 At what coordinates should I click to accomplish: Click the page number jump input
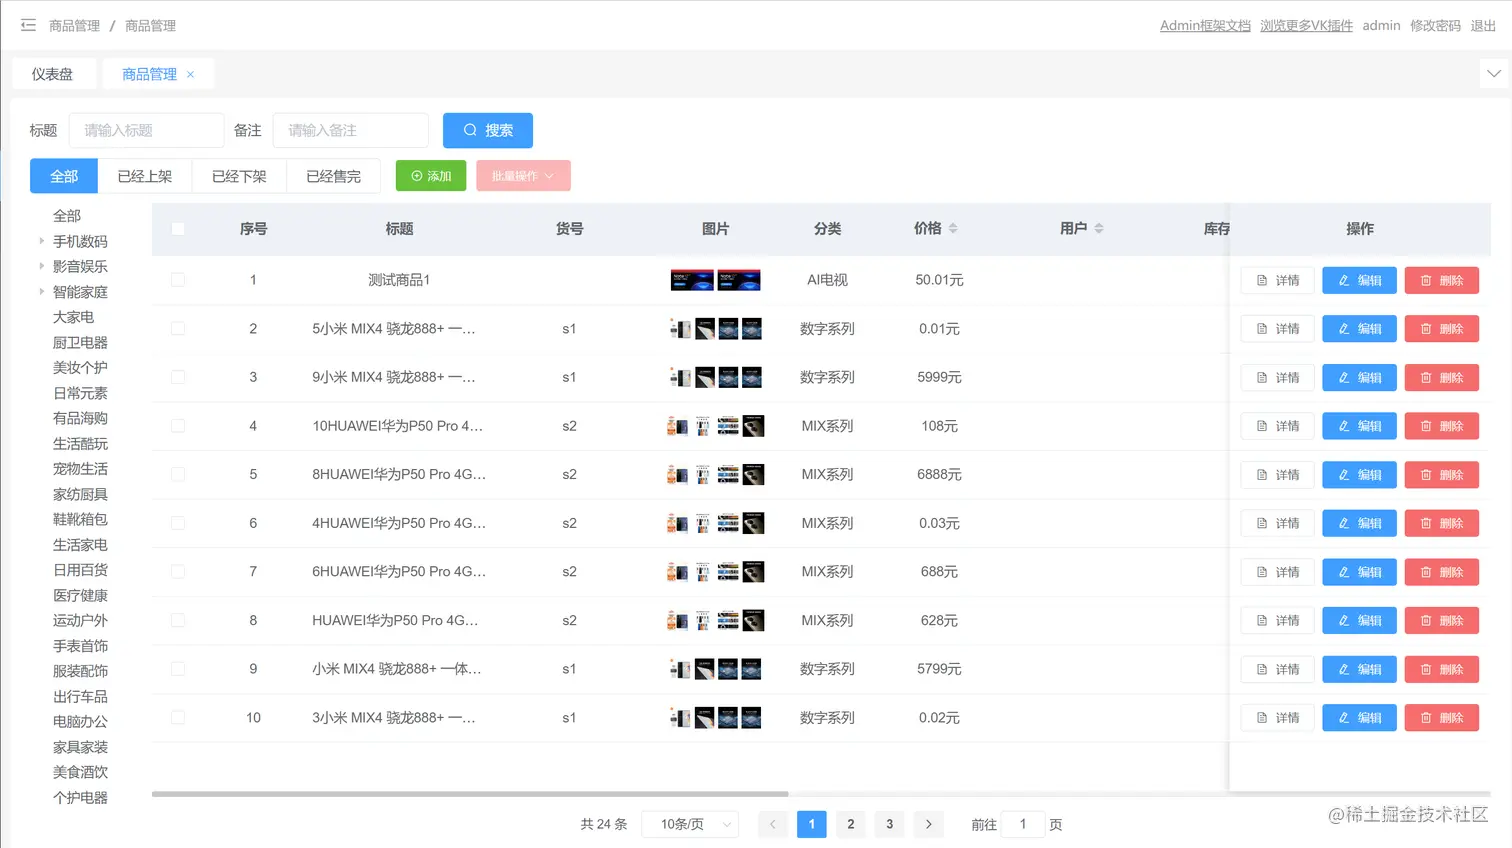[1023, 824]
